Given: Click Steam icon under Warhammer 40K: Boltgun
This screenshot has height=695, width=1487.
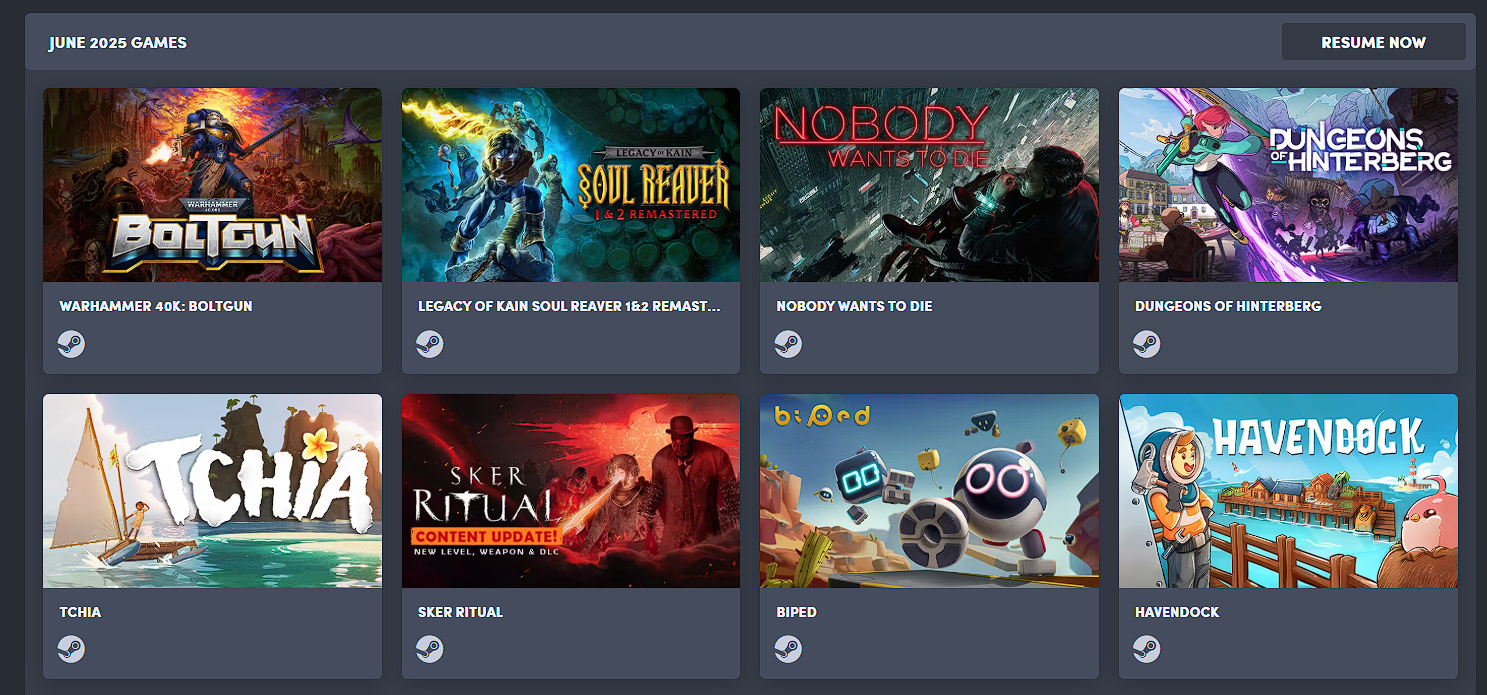Looking at the screenshot, I should click(x=71, y=344).
